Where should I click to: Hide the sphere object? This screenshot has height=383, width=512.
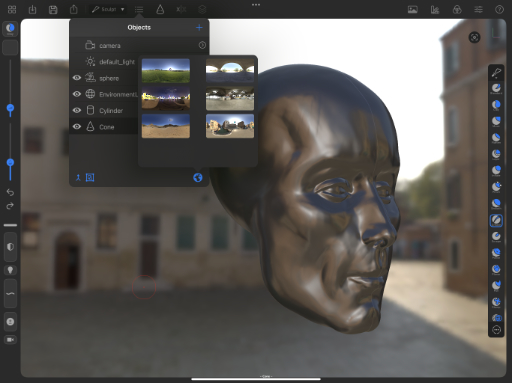tap(77, 78)
